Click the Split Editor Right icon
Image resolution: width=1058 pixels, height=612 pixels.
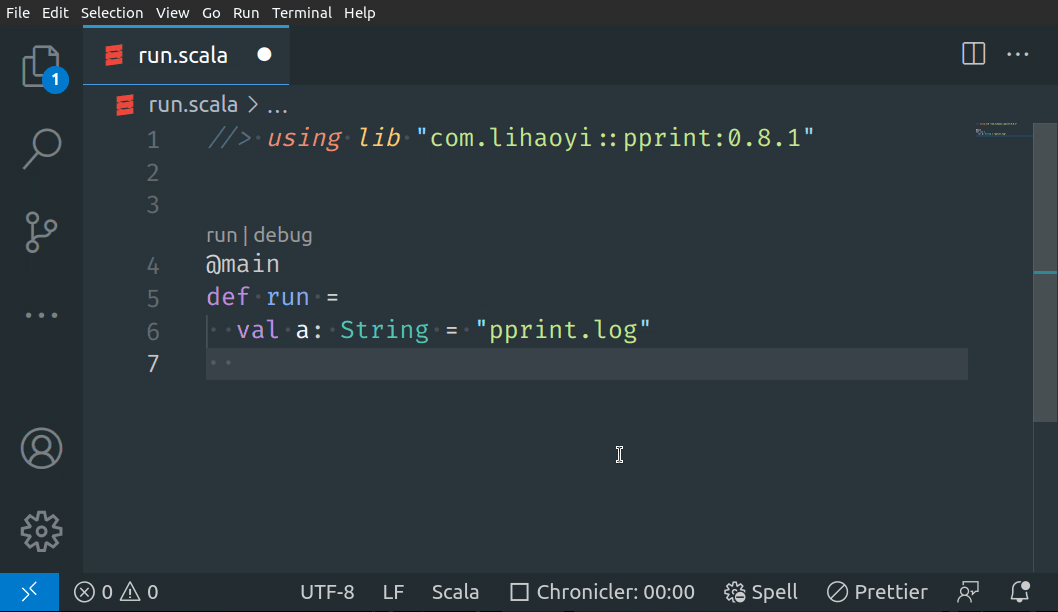tap(973, 54)
